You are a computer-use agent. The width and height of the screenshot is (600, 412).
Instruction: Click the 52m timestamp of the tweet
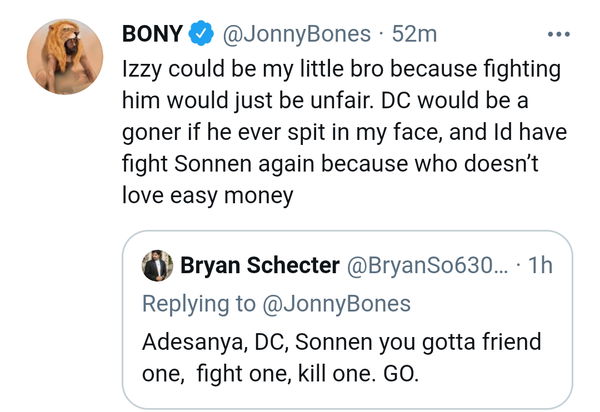tap(415, 34)
